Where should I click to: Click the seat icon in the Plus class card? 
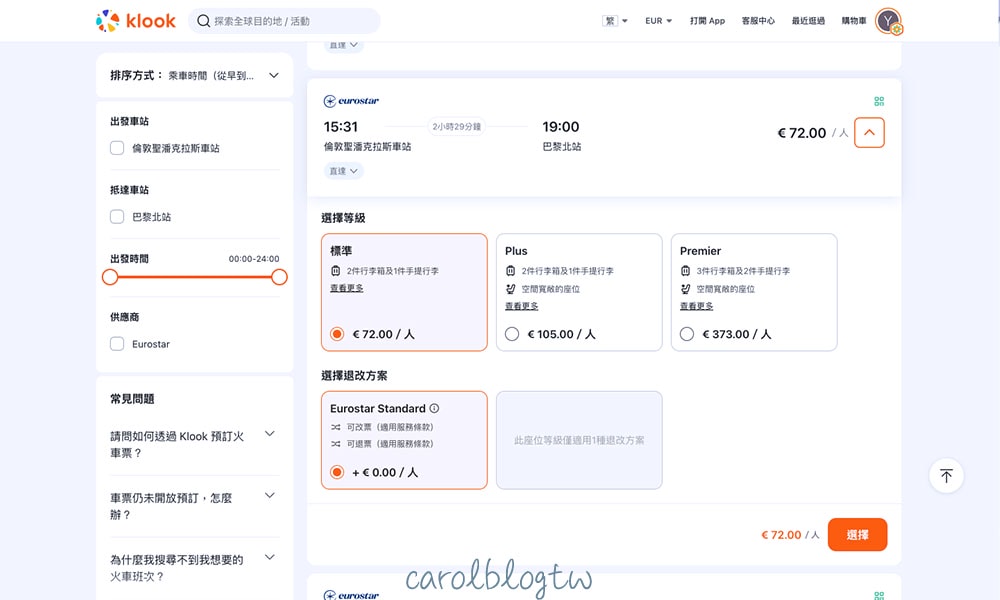(510, 289)
